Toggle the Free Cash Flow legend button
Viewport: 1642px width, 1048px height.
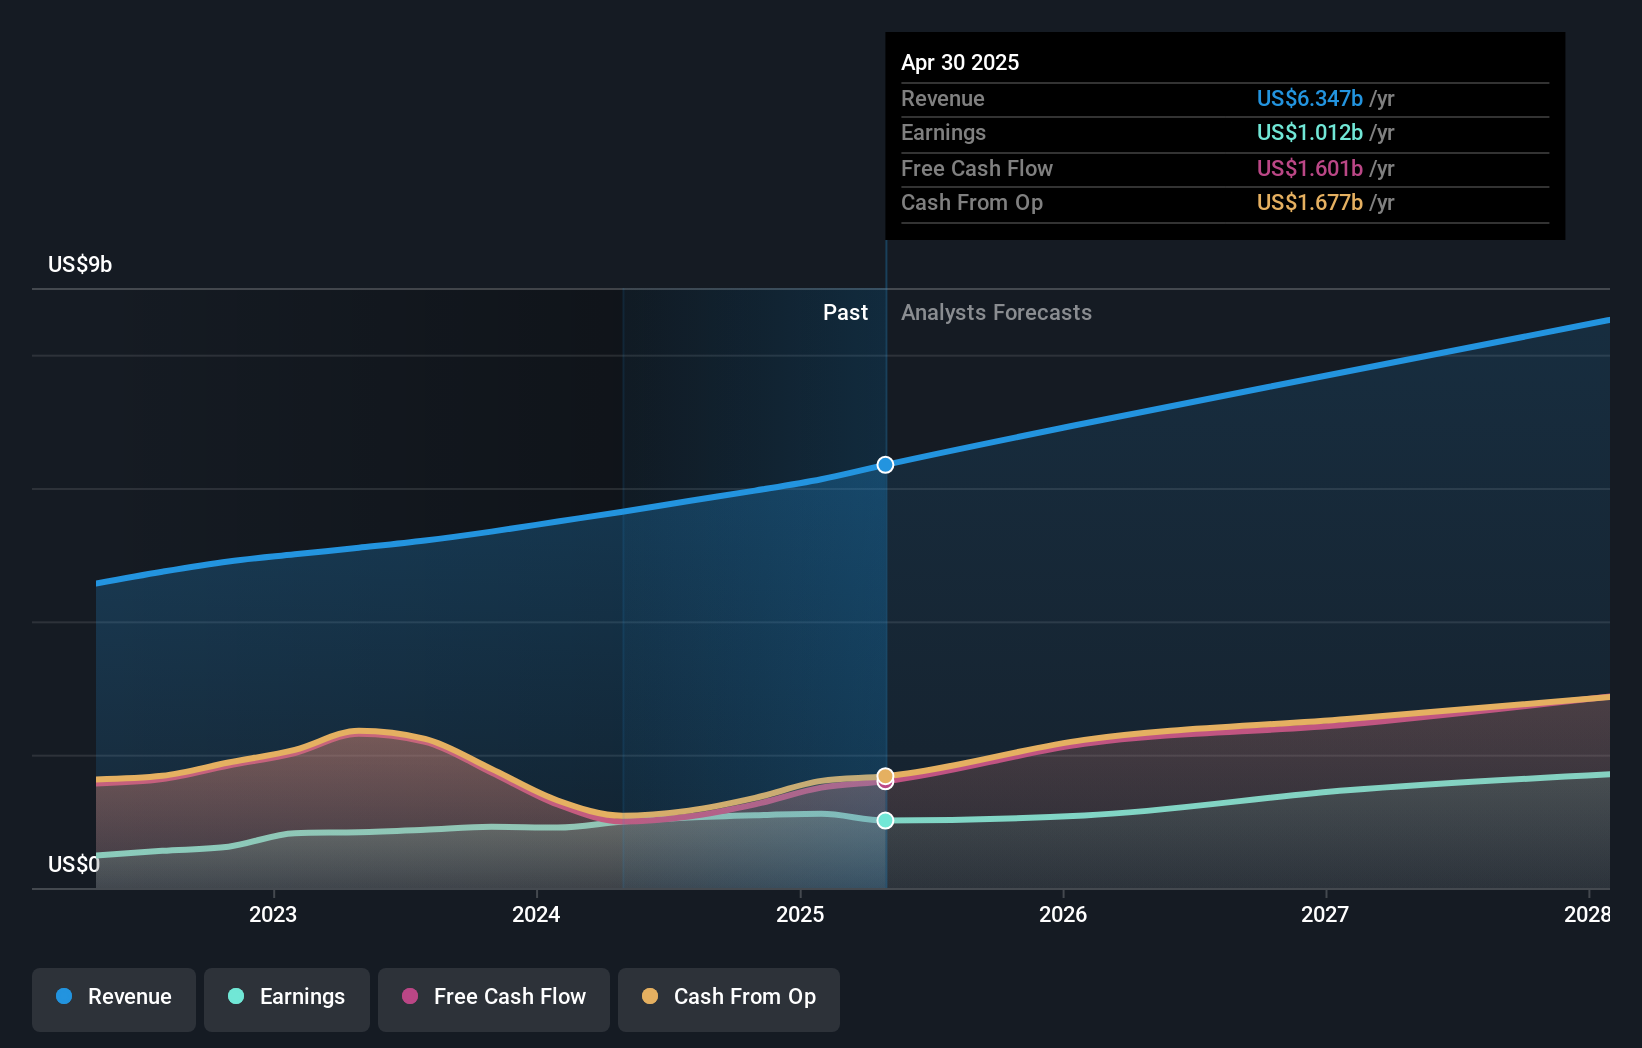(x=494, y=999)
